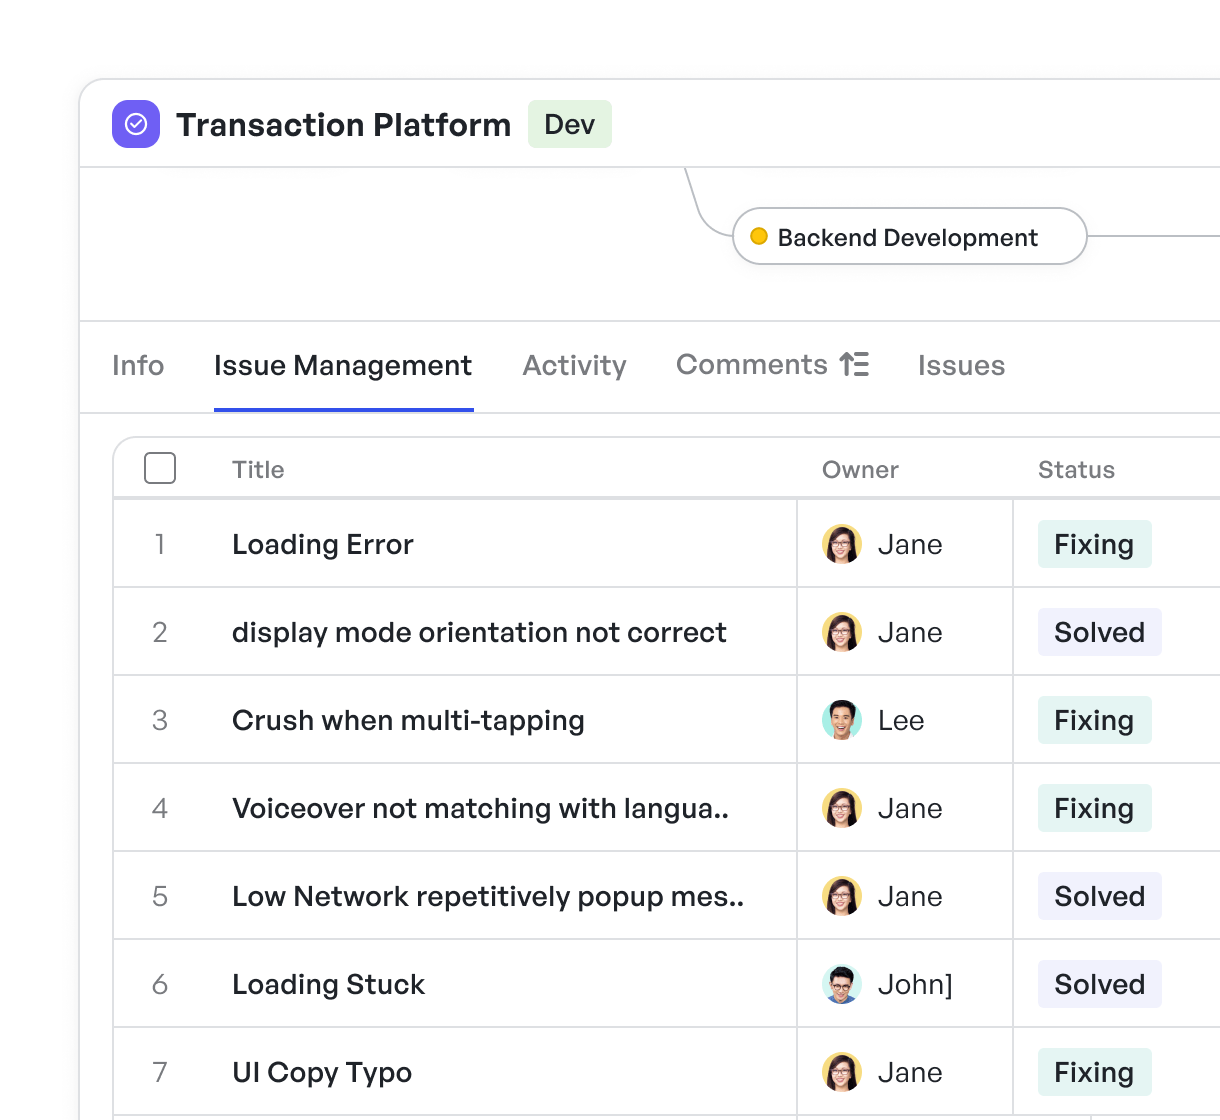Click the Transaction Platform title
Viewport: 1220px width, 1120px height.
tap(344, 124)
